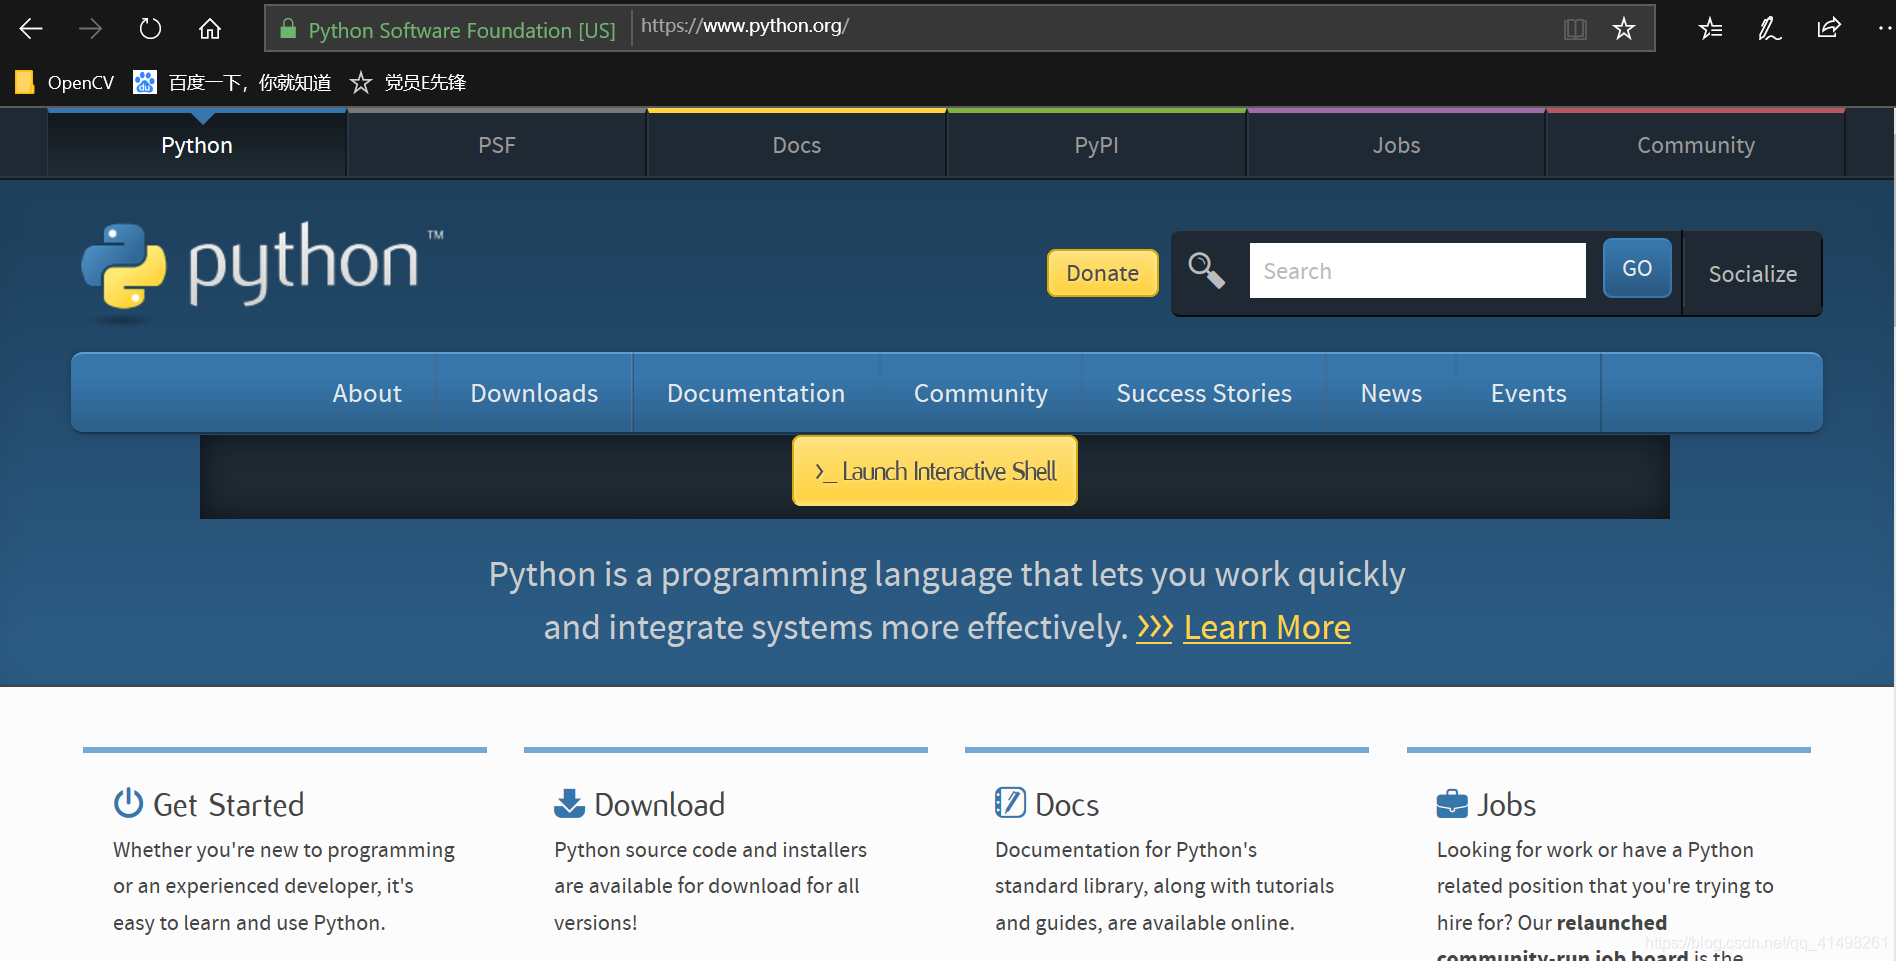
Task: Click the bold 'relaunched' text in Jobs blurb
Action: (x=1612, y=923)
